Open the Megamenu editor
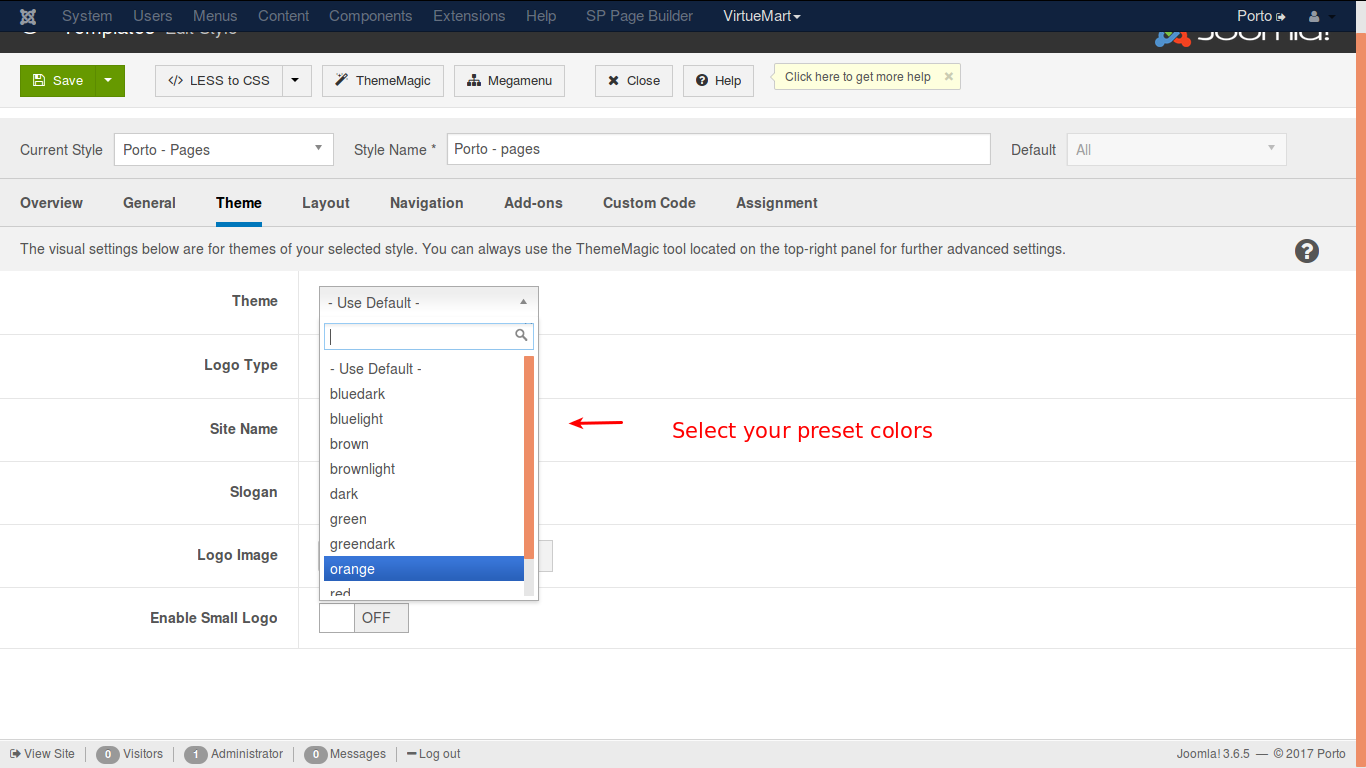 tap(509, 81)
